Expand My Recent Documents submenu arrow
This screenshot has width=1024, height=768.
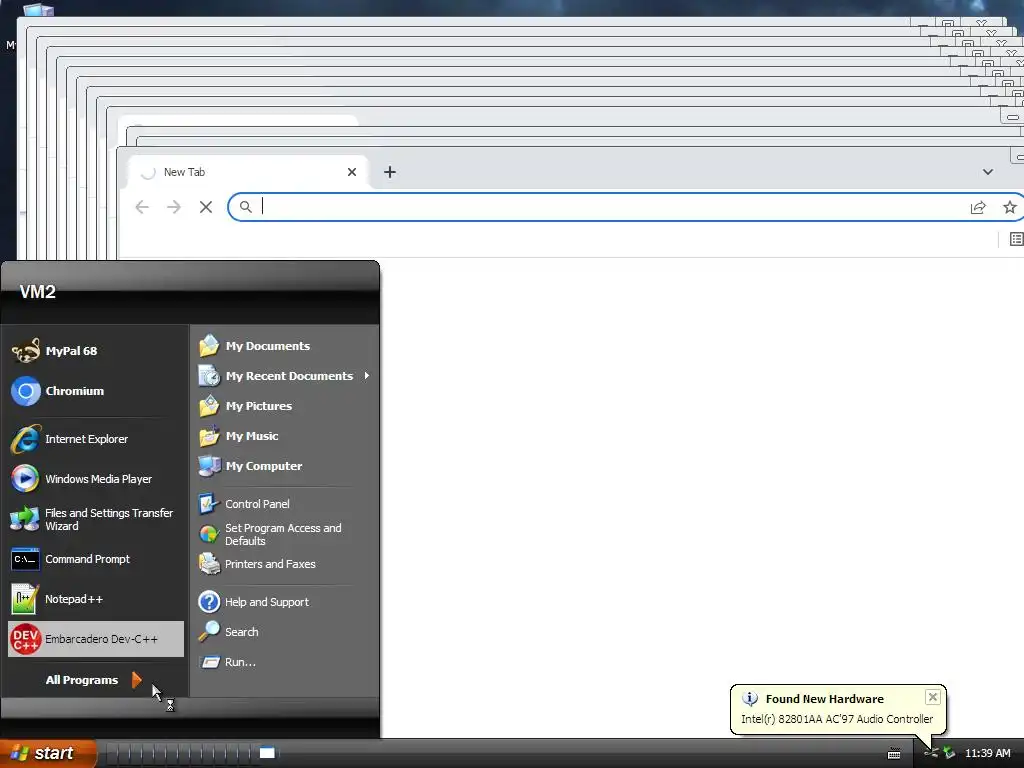tap(367, 376)
